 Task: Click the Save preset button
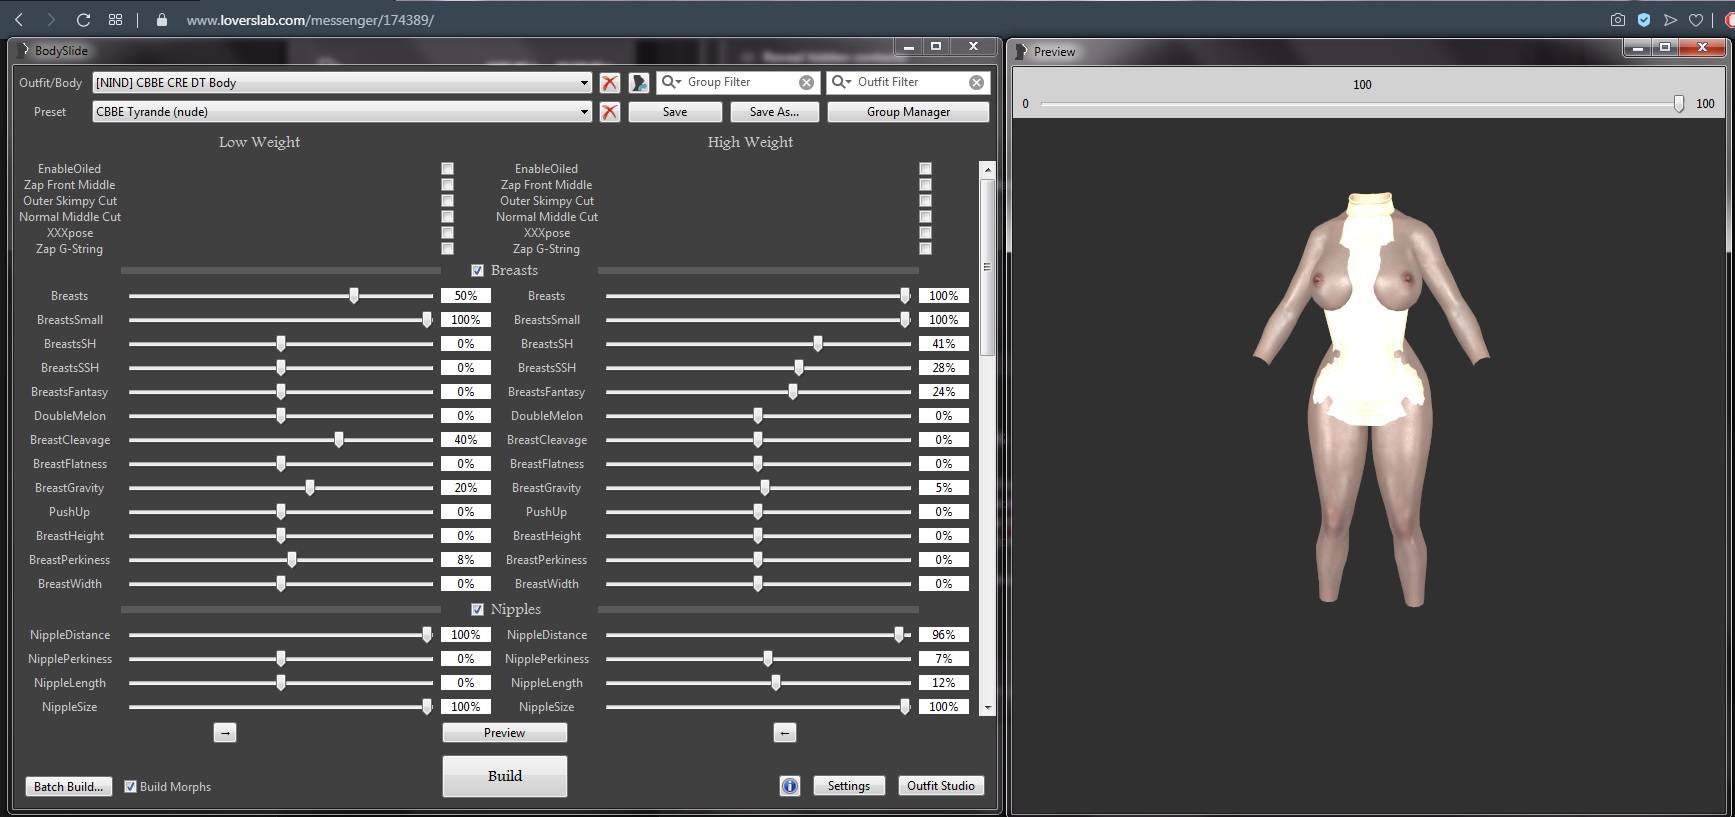[x=675, y=112]
